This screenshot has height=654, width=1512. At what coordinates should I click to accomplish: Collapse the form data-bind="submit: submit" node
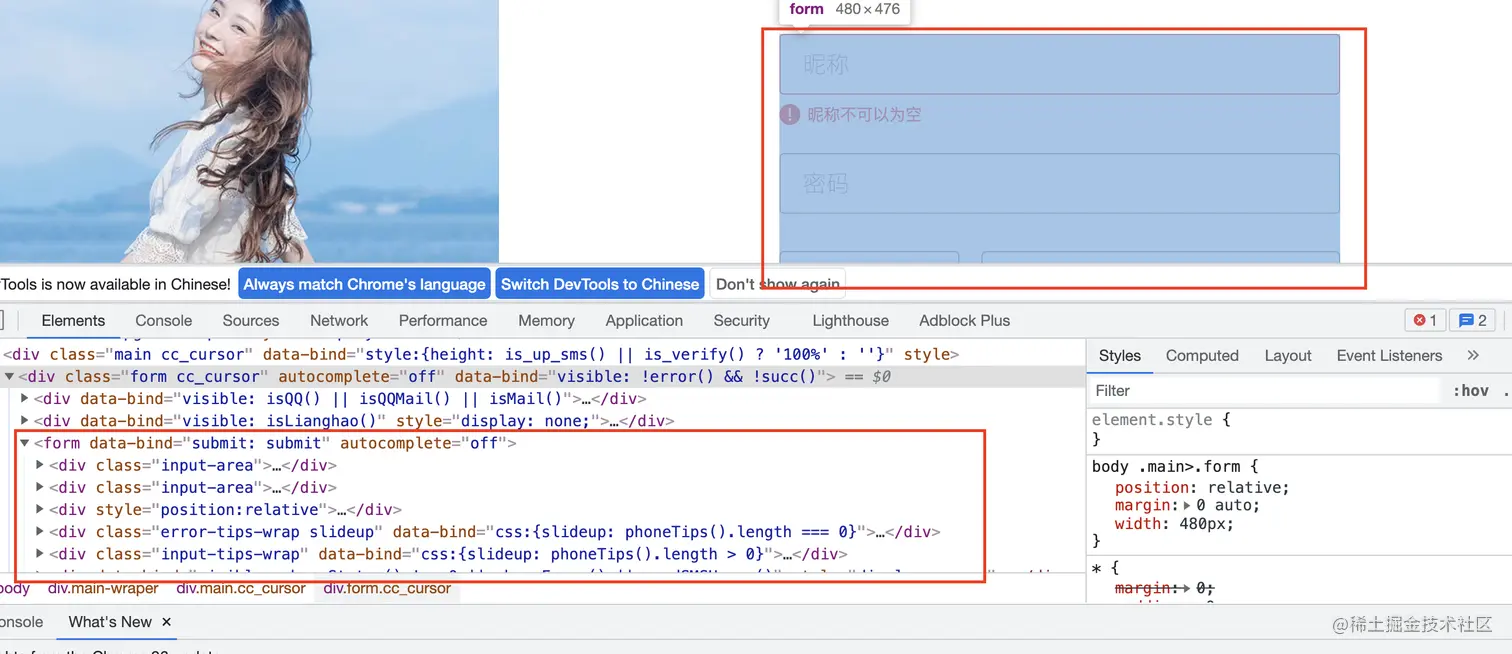pos(26,443)
